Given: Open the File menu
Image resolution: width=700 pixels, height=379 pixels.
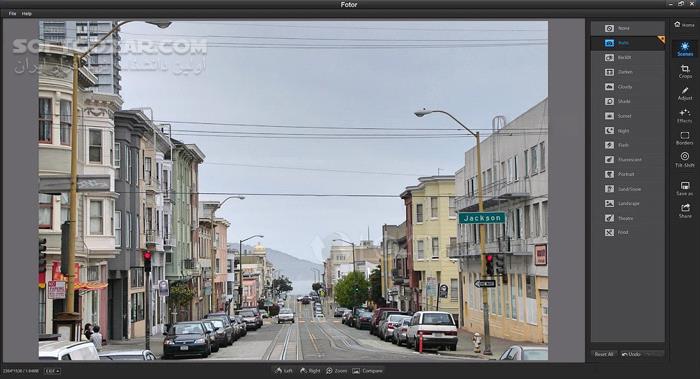Looking at the screenshot, I should point(12,13).
